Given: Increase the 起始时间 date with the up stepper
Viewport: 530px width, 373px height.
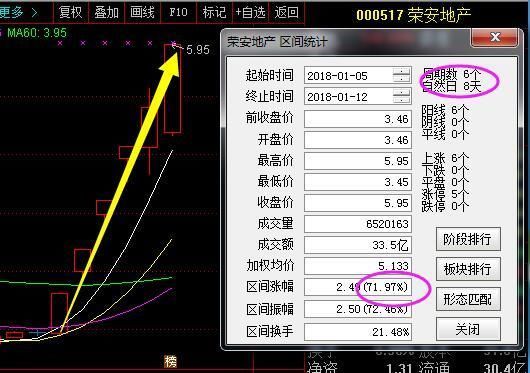Looking at the screenshot, I should point(401,72).
